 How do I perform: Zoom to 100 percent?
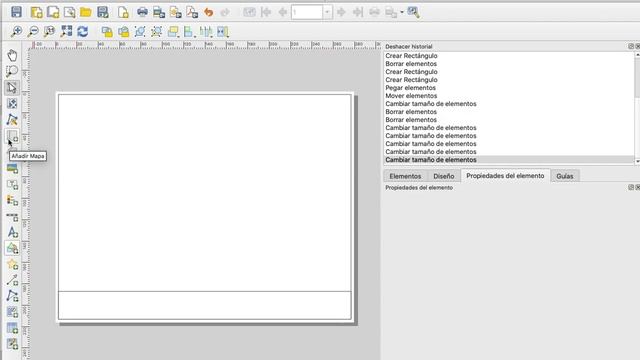49,31
